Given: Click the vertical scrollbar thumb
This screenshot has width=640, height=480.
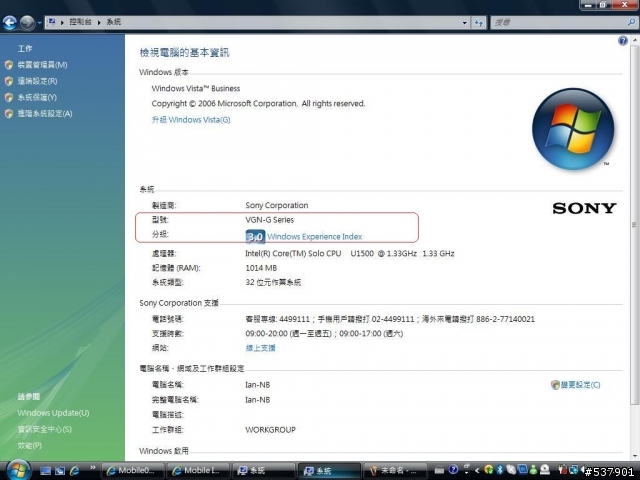Looking at the screenshot, I should [635, 224].
